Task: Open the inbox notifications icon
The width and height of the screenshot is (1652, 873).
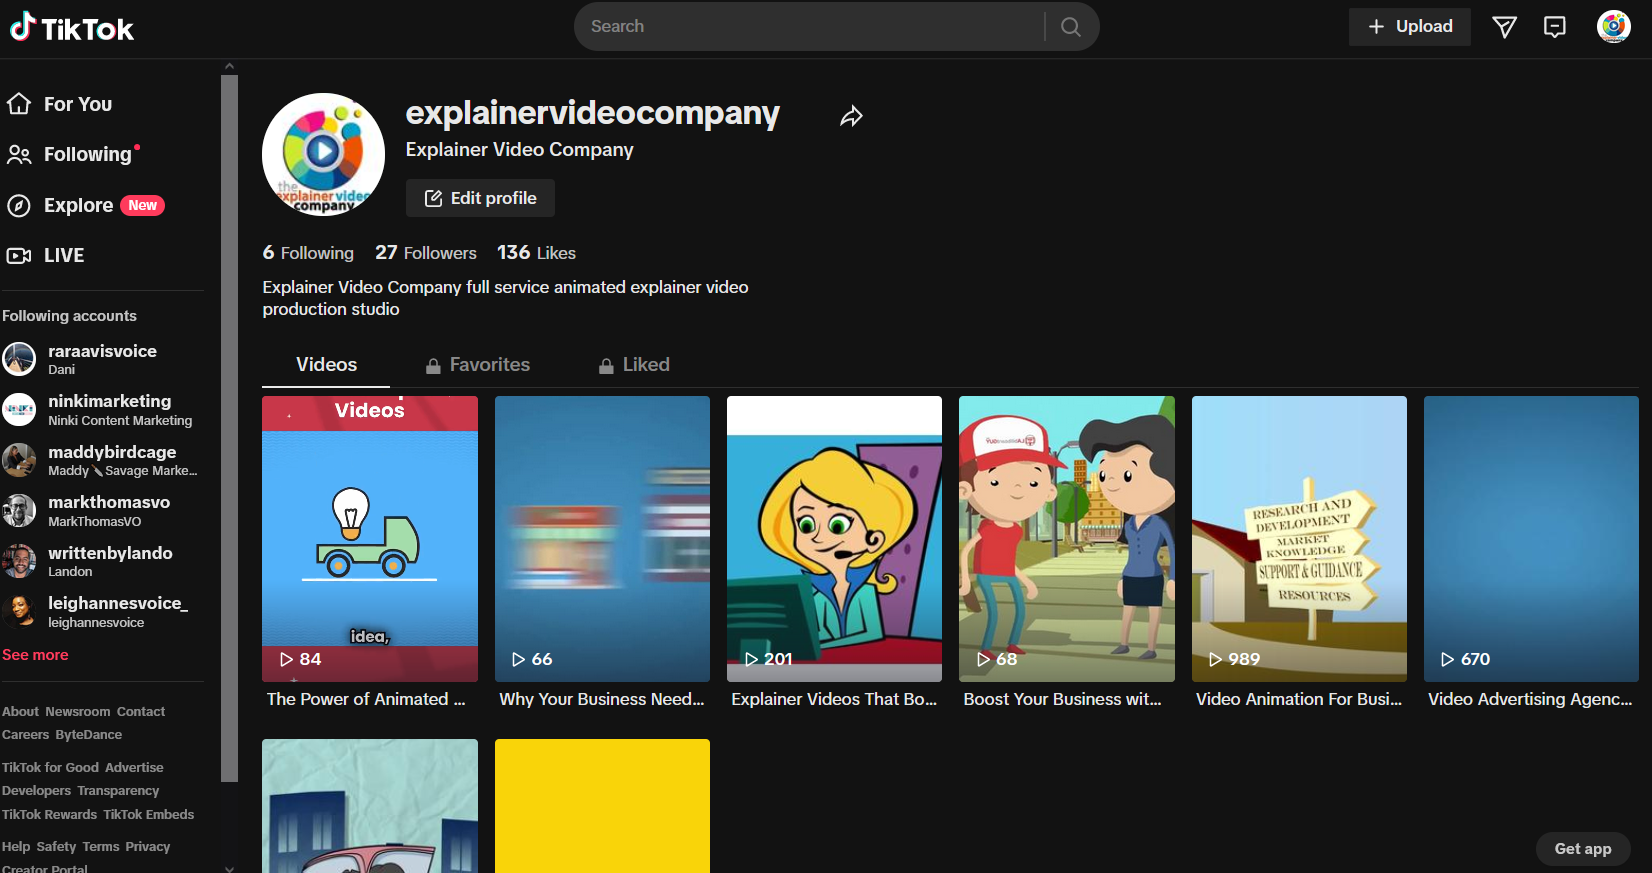Action: [1555, 27]
